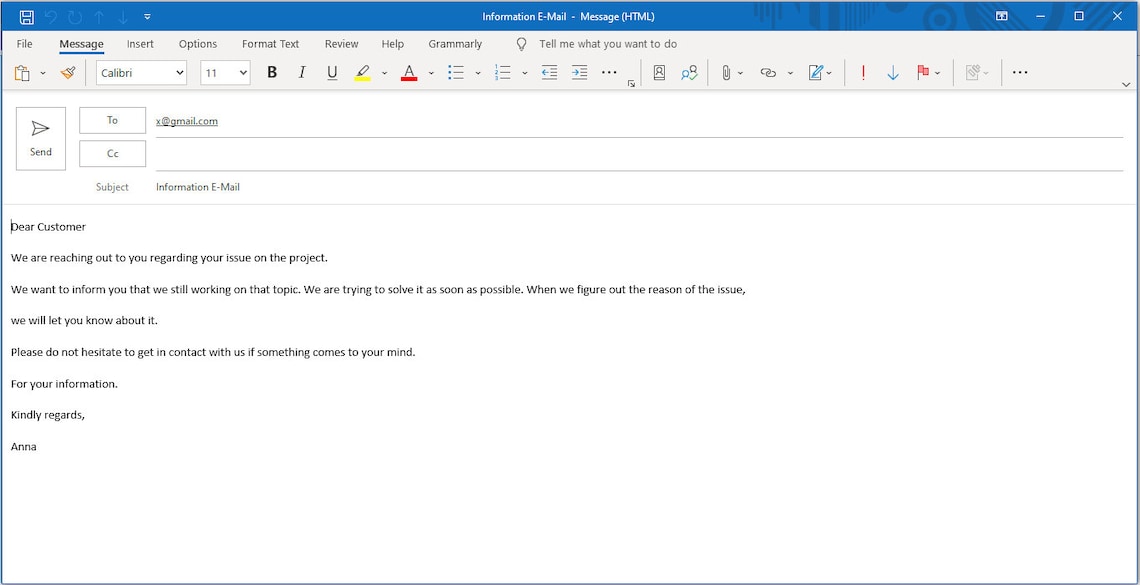Click the Signature icon
Image resolution: width=1140 pixels, height=585 pixels.
click(x=816, y=73)
